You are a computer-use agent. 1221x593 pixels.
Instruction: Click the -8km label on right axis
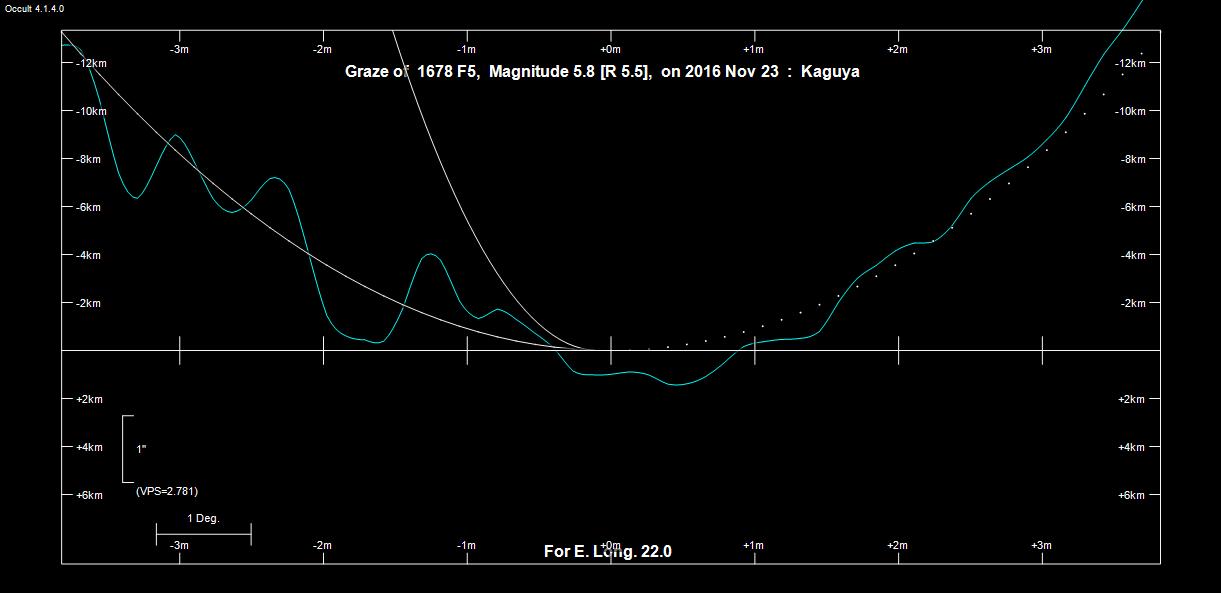tap(1138, 159)
